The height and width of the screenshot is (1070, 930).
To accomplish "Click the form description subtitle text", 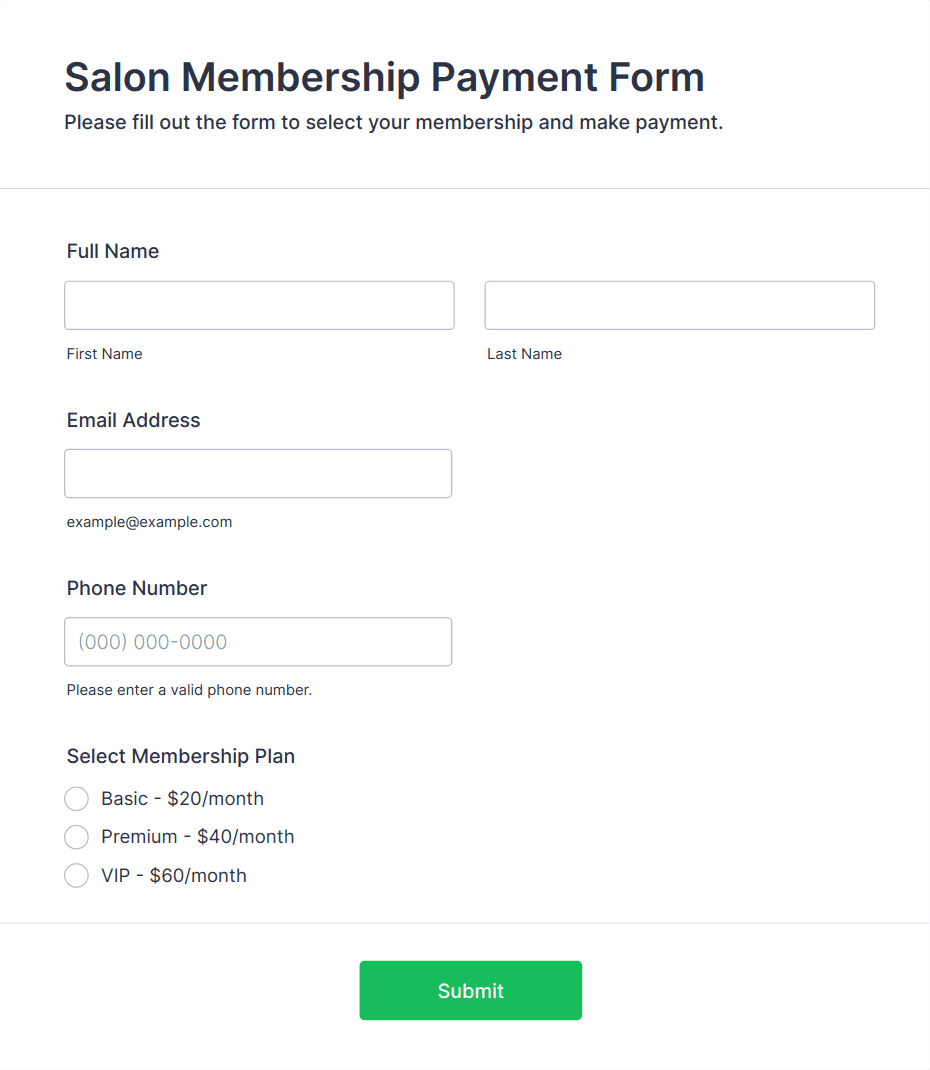I will (x=393, y=123).
